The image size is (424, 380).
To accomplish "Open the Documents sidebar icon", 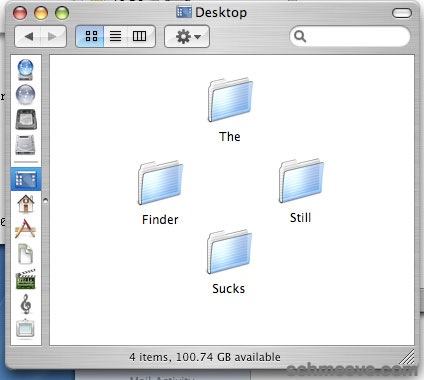I will pos(25,254).
